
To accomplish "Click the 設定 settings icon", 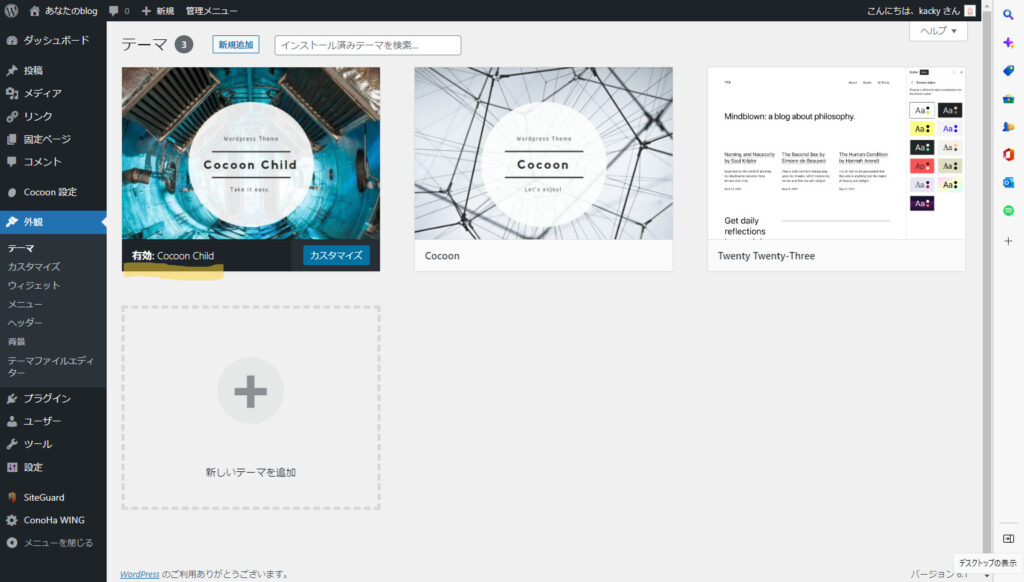I will [12, 467].
